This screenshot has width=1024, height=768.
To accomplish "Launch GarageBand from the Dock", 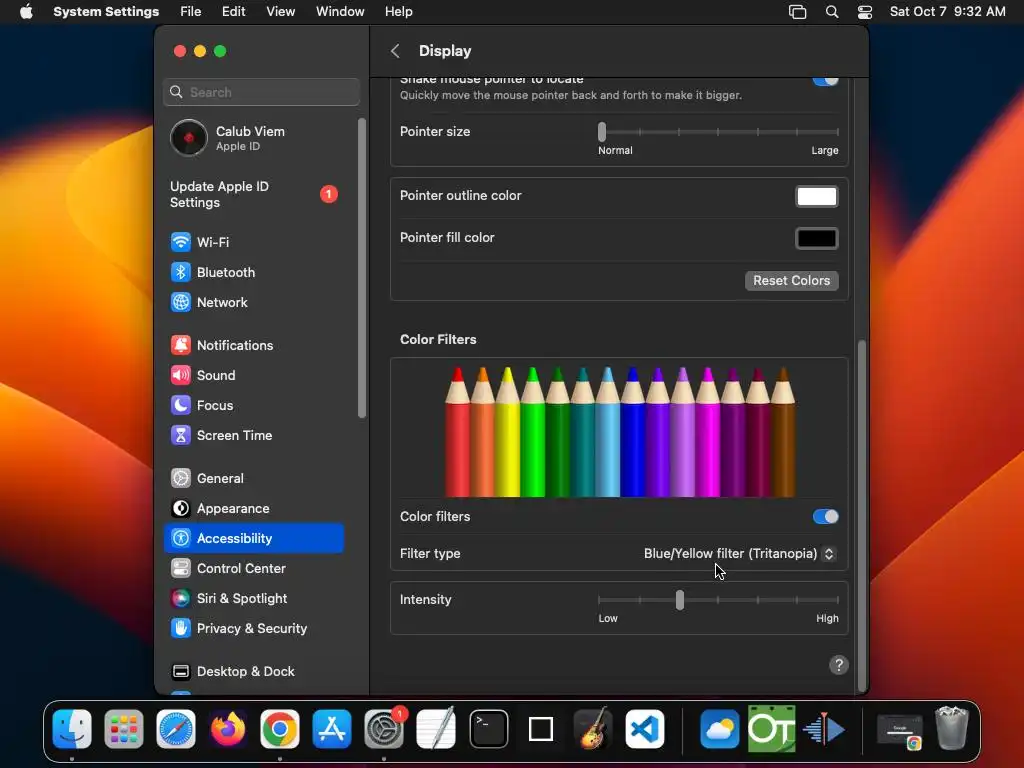I will point(592,729).
